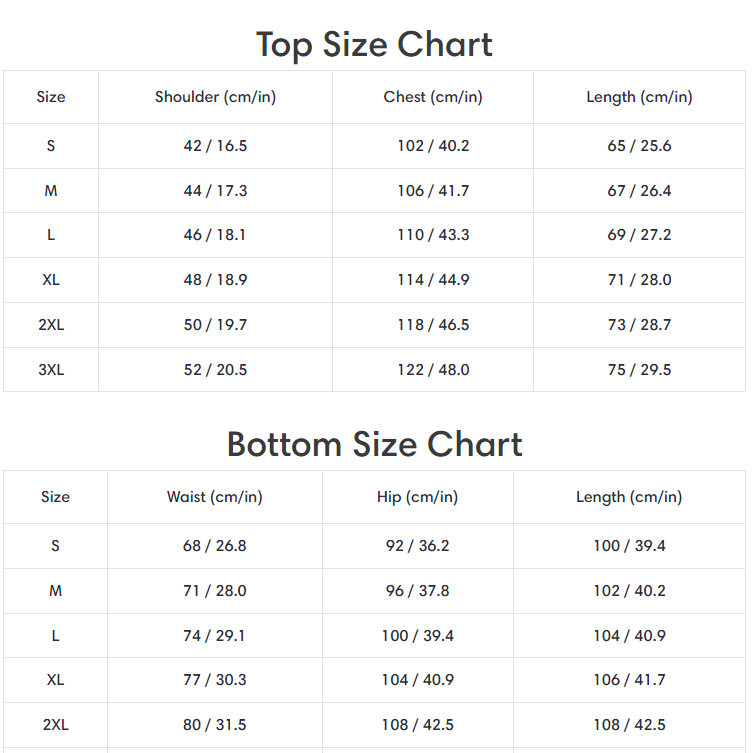Select the Hip (cm/in) column header

coord(418,497)
